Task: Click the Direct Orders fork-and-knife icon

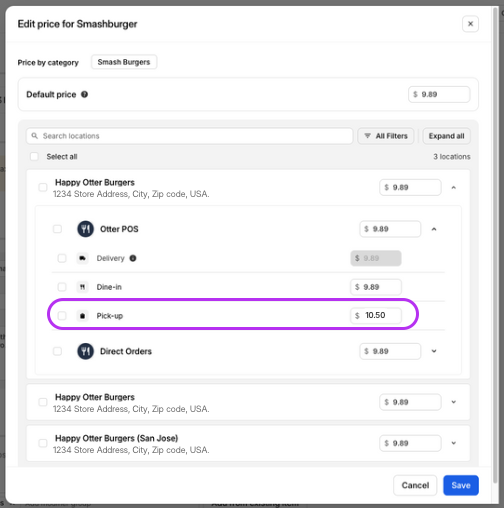Action: 85,351
